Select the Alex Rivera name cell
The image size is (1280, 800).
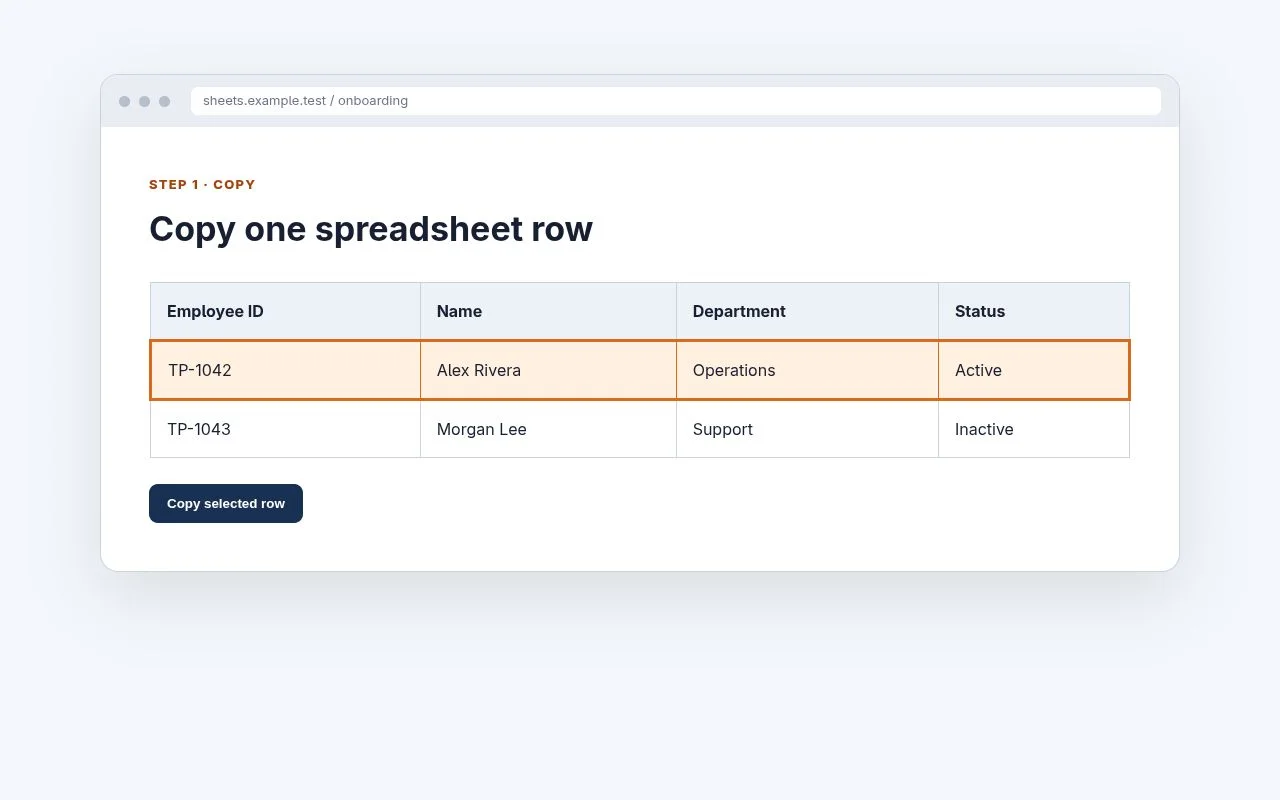tap(548, 370)
